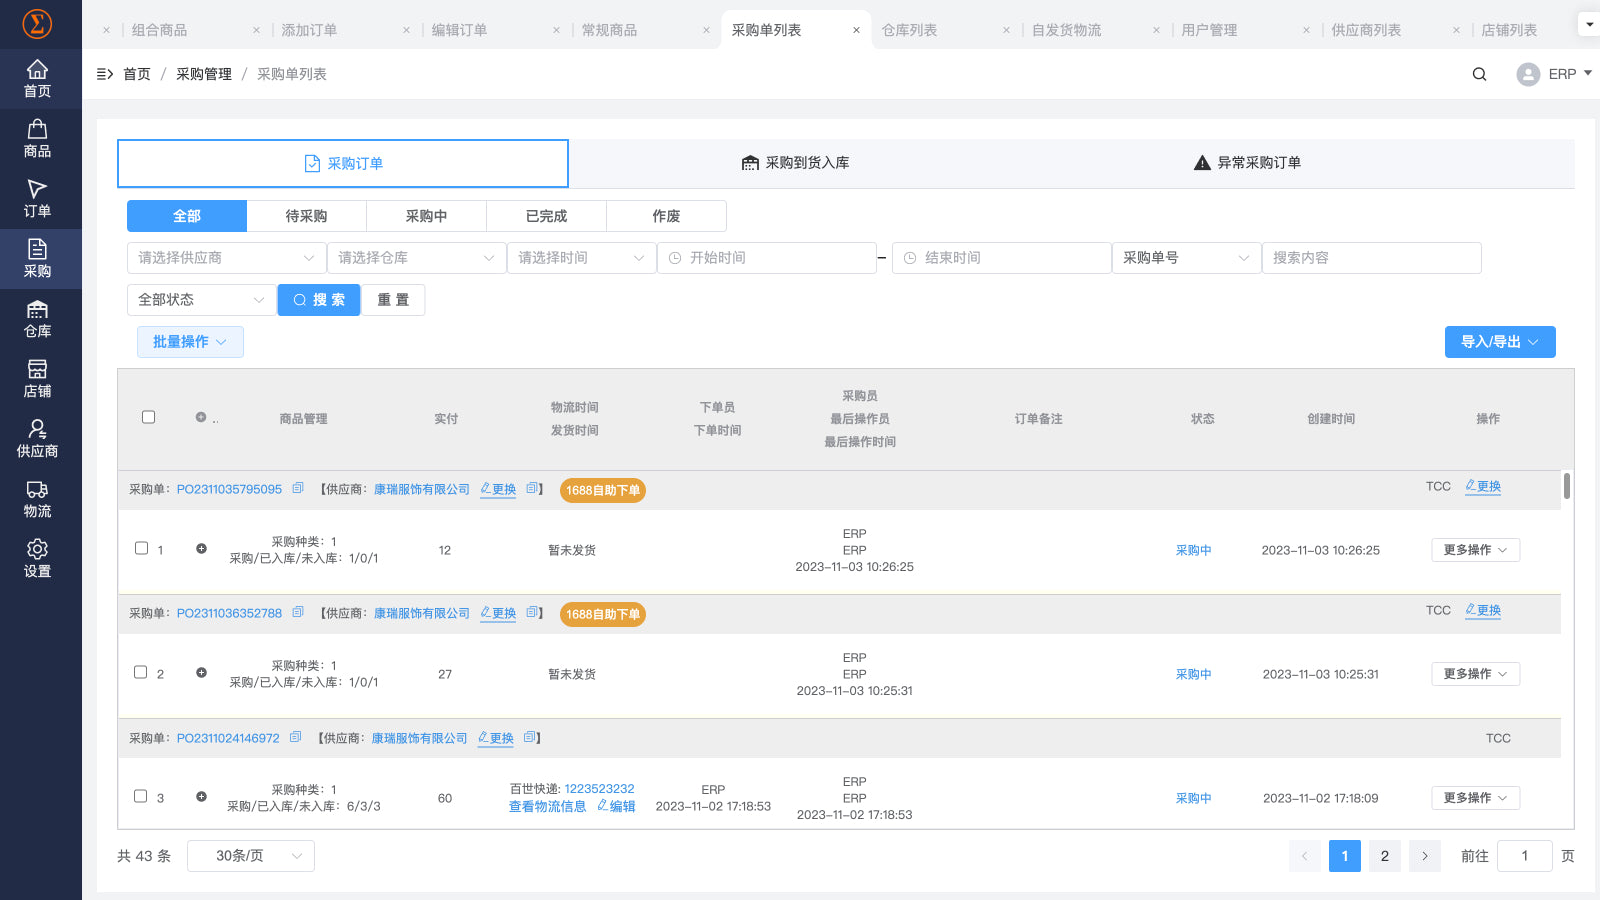
Task: Go to page 2
Action: 1384,856
